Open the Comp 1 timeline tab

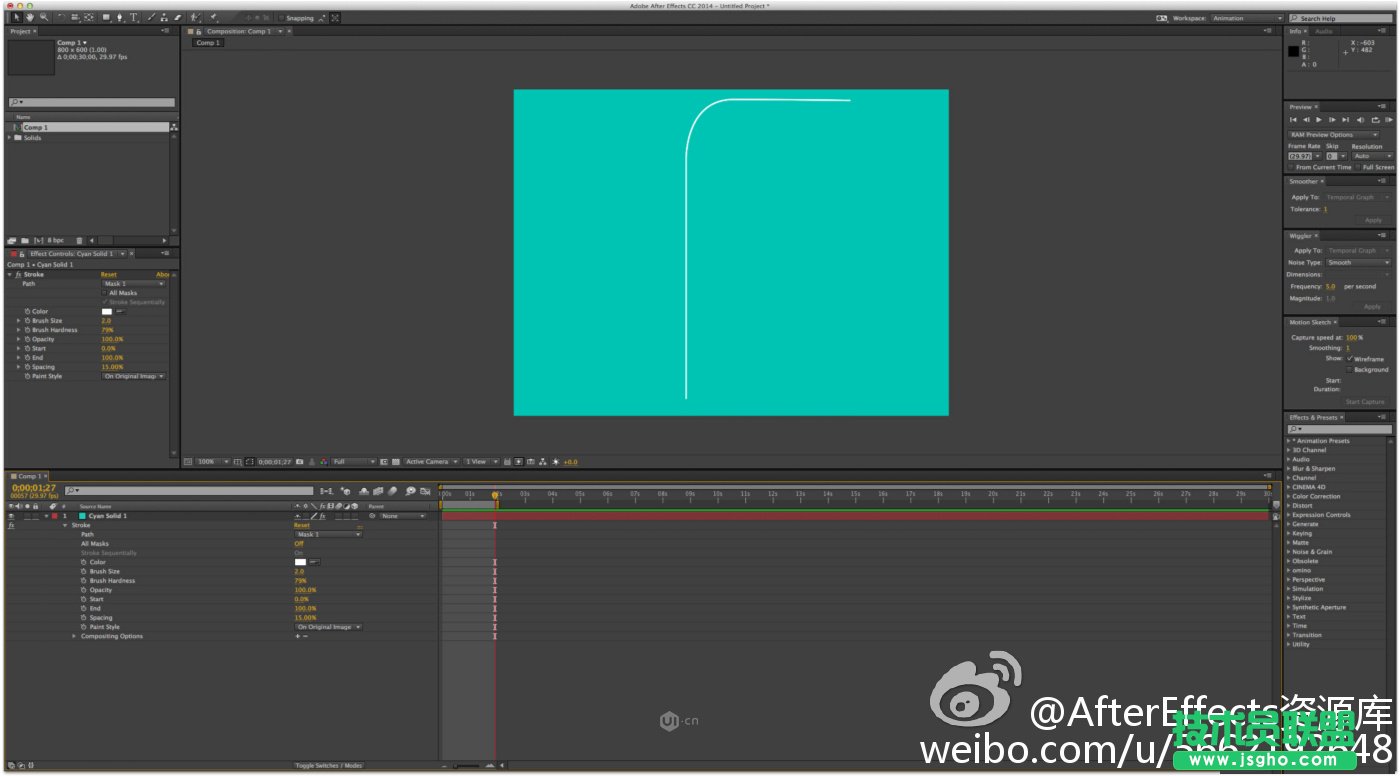[28, 476]
